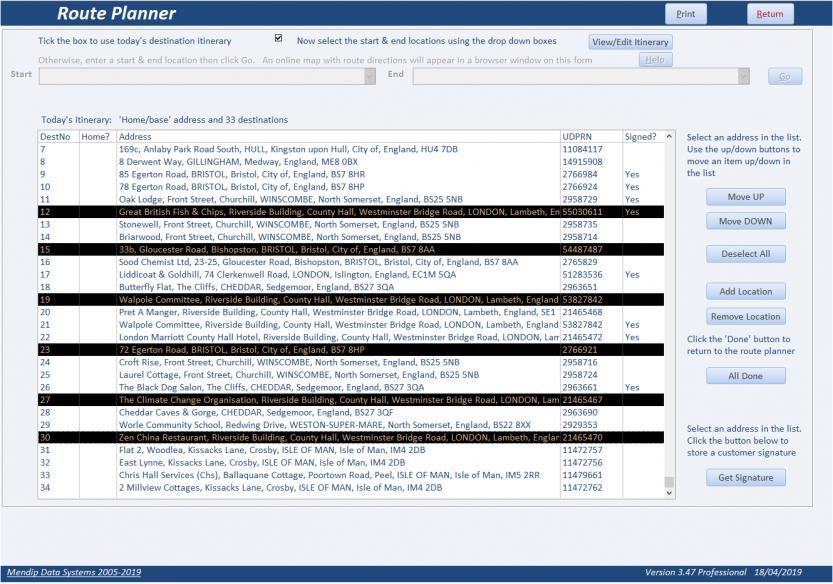Select the 2 Millview Cottages row
The height and width of the screenshot is (584, 833).
coord(351,488)
